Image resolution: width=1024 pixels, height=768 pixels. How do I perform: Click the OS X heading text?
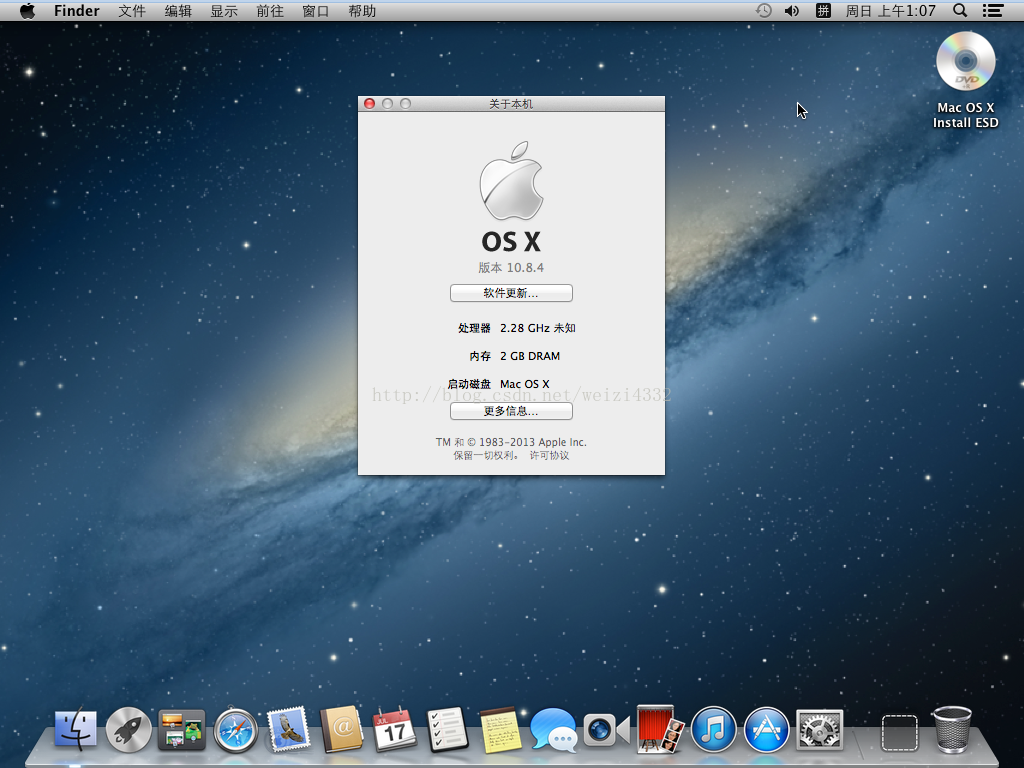(511, 242)
